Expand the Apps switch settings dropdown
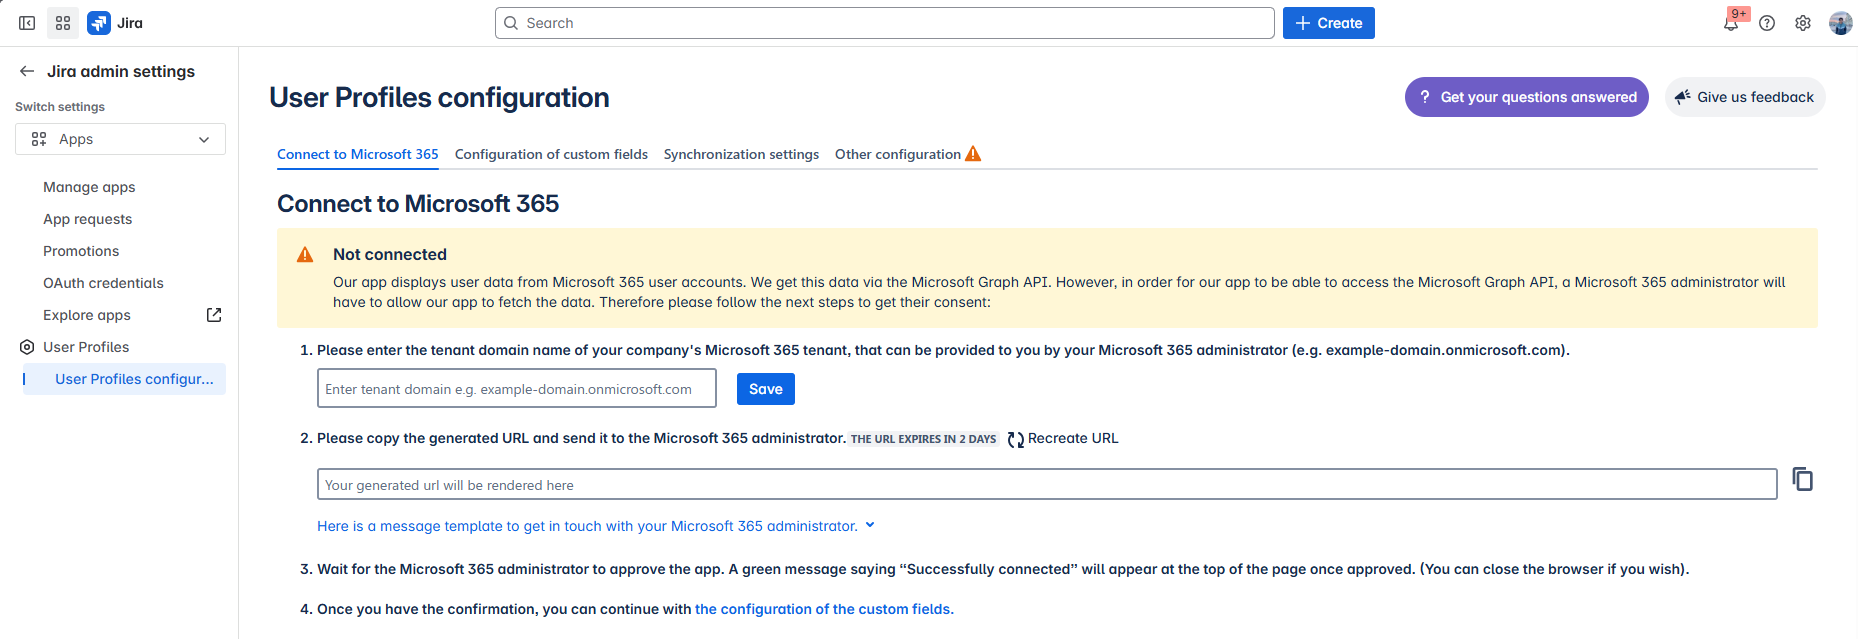1858x639 pixels. pyautogui.click(x=120, y=139)
